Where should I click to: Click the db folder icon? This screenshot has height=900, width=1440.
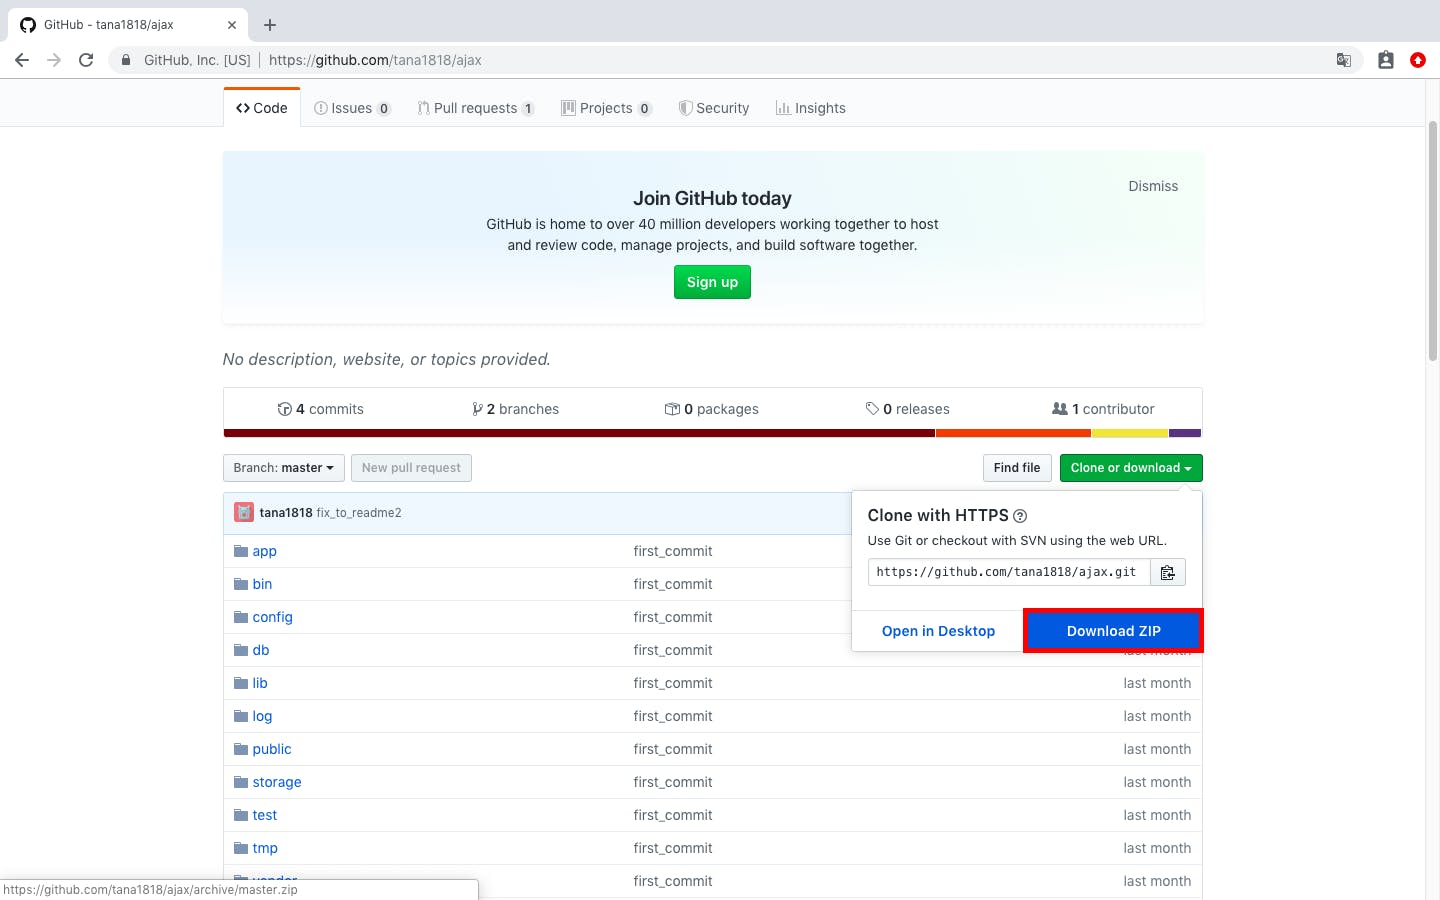coord(241,650)
